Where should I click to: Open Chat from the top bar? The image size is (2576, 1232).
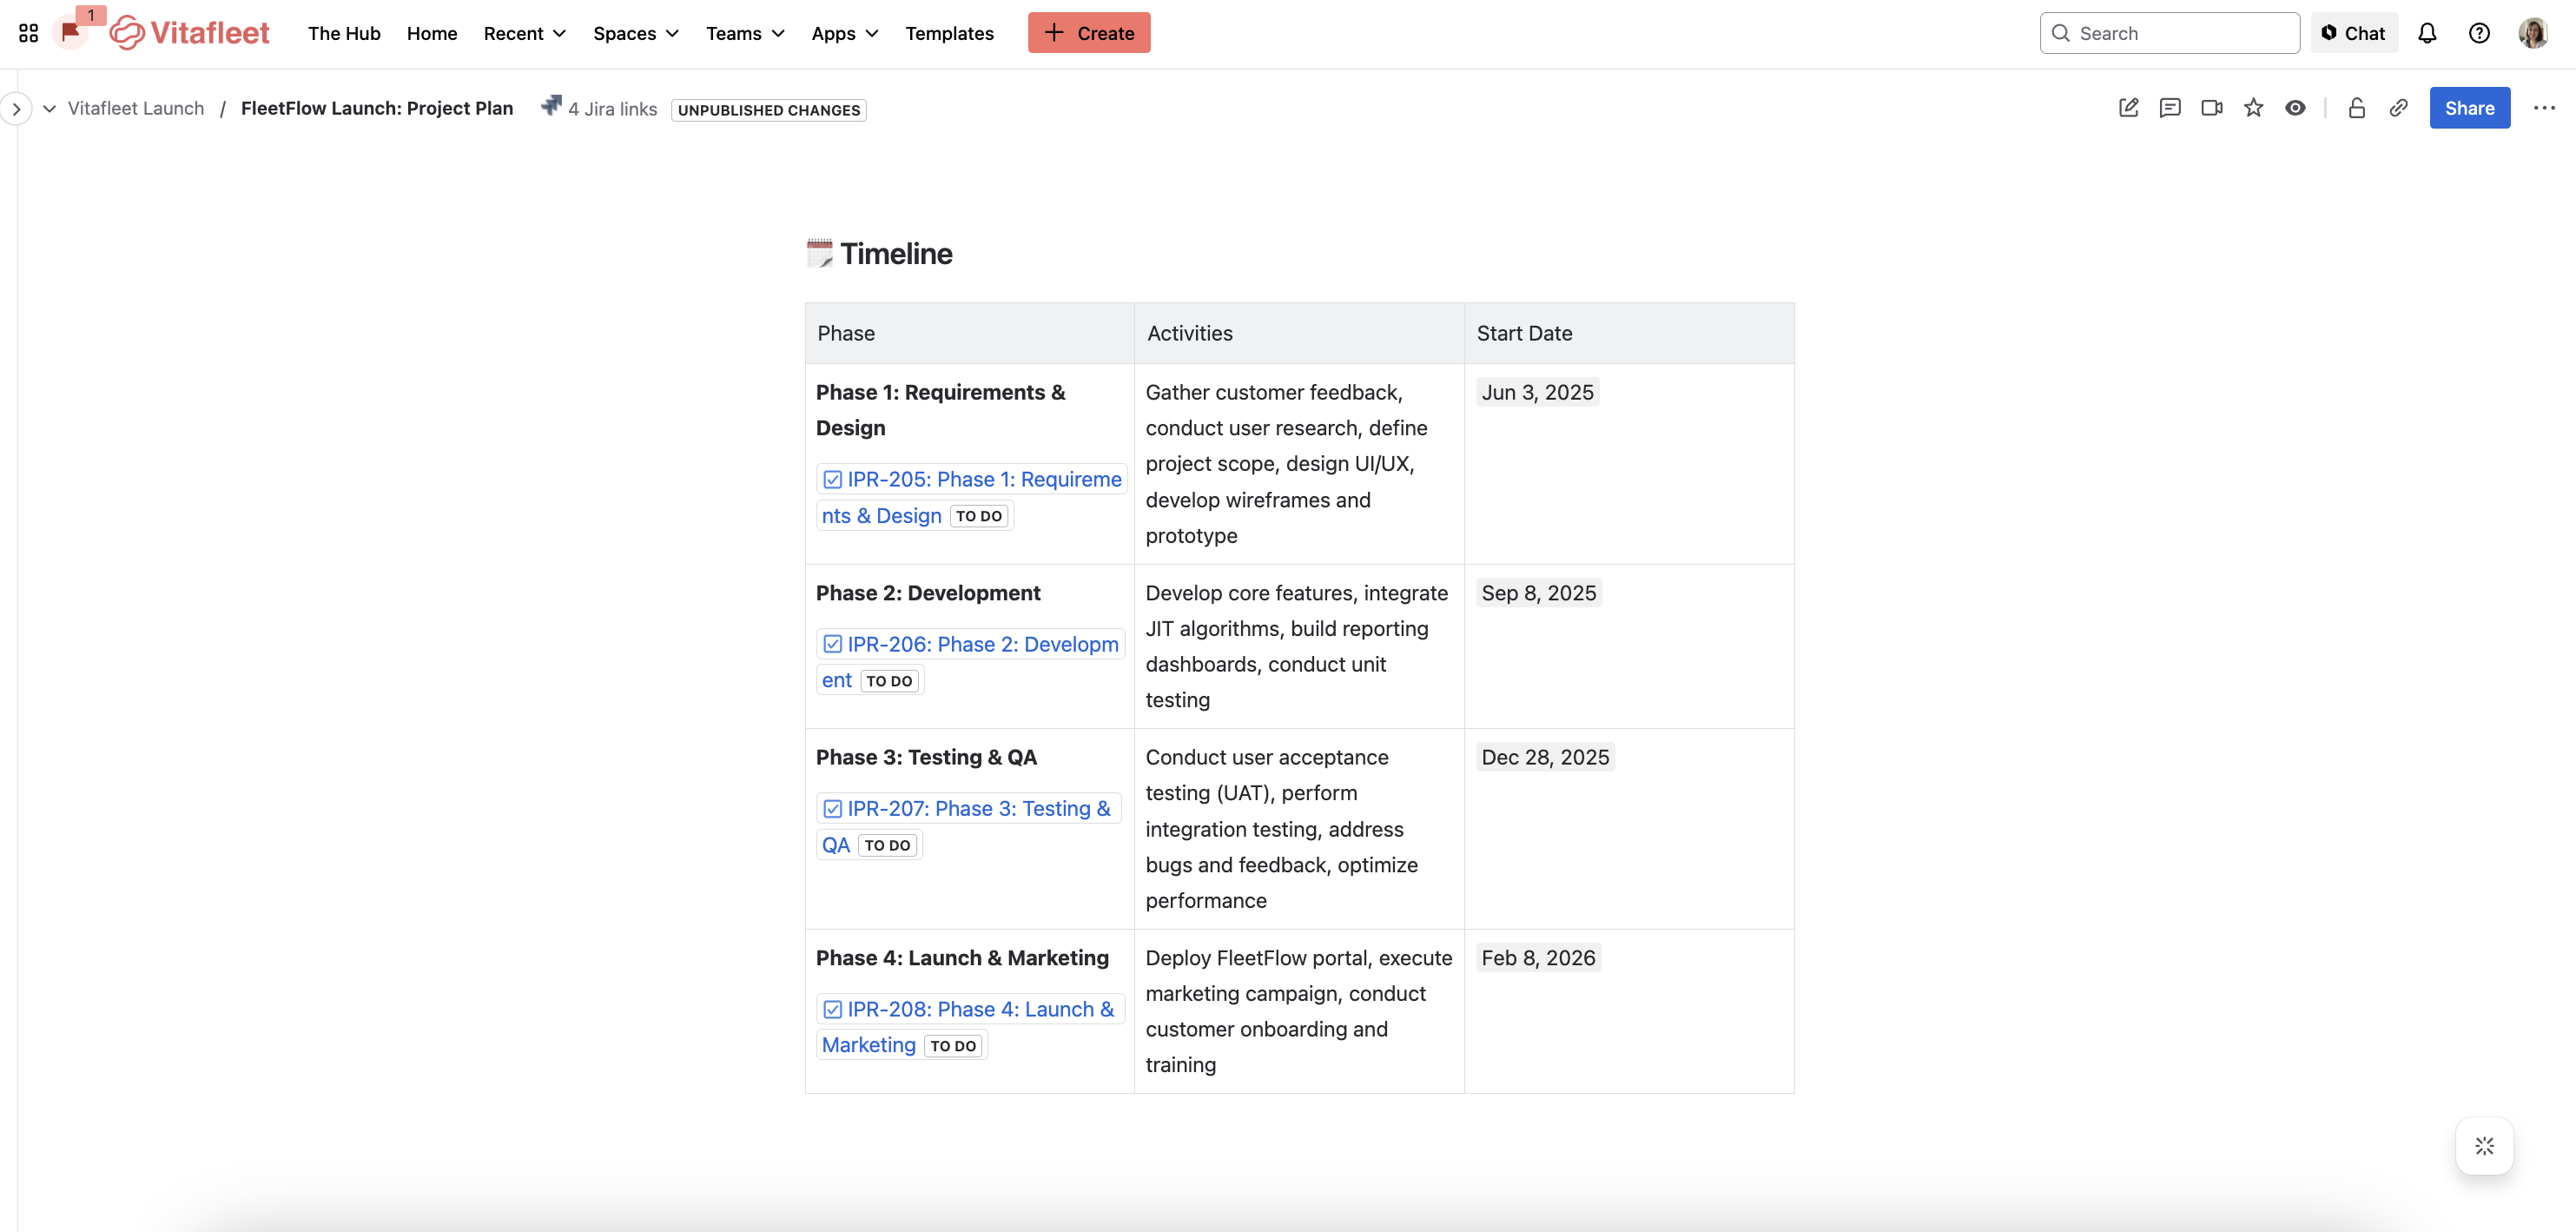[2354, 32]
